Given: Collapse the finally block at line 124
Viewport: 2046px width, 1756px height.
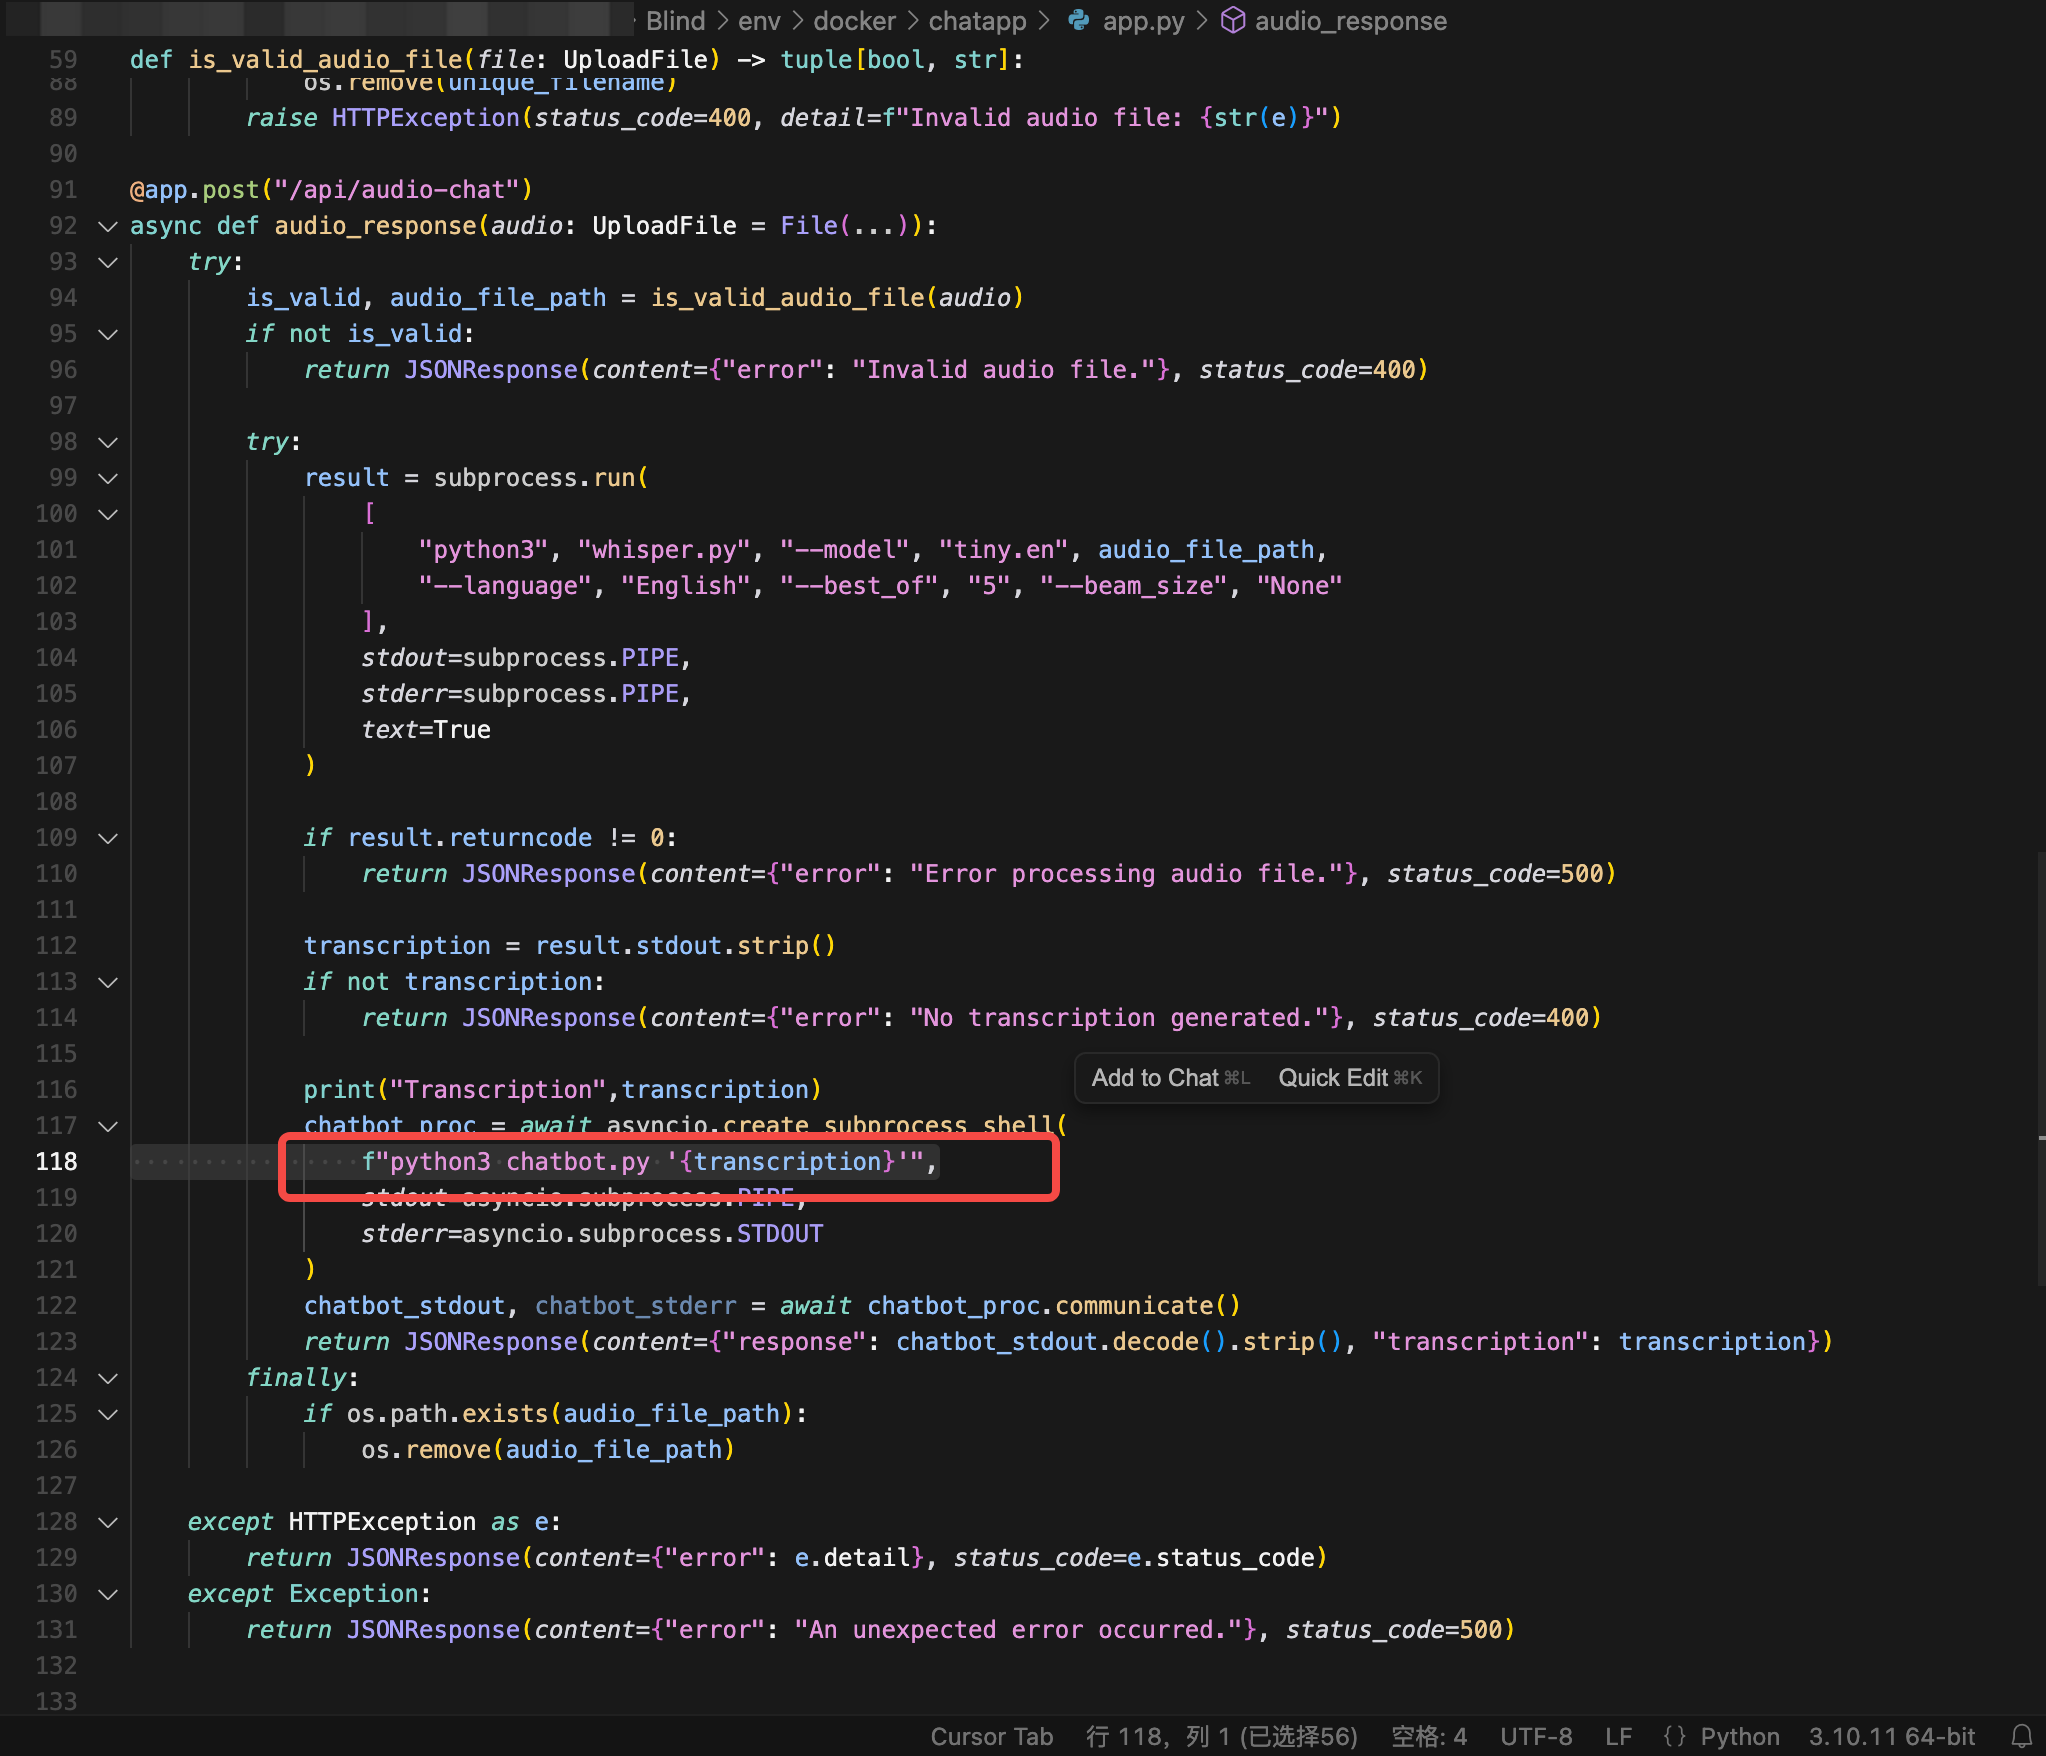Looking at the screenshot, I should (x=108, y=1378).
